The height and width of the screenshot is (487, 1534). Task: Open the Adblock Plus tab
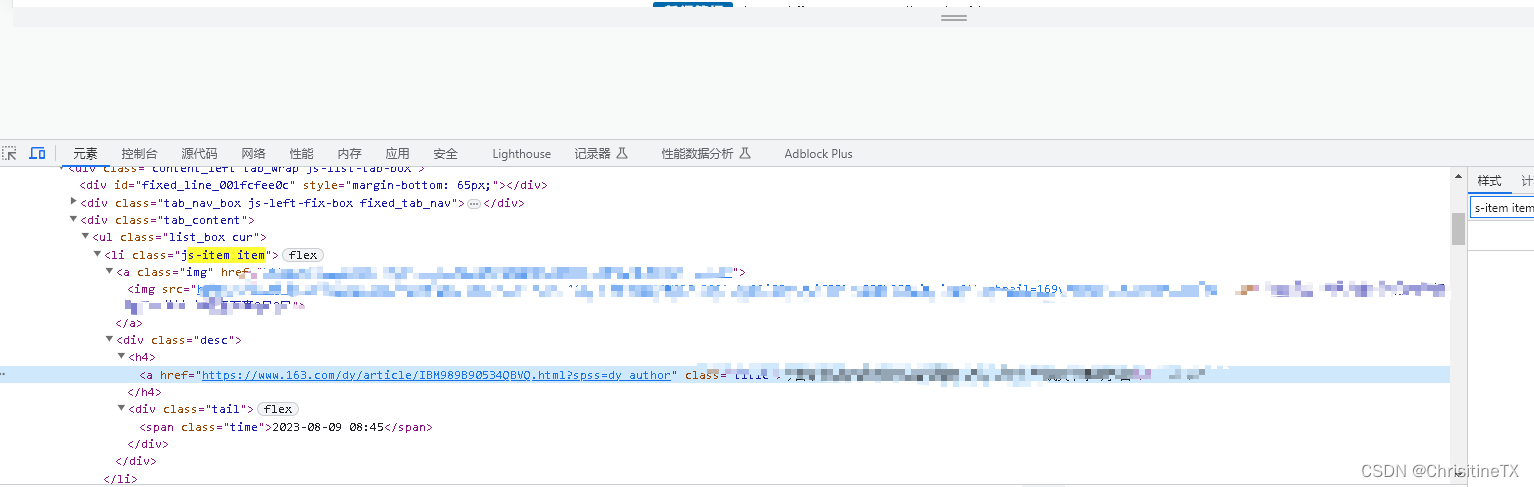(818, 154)
